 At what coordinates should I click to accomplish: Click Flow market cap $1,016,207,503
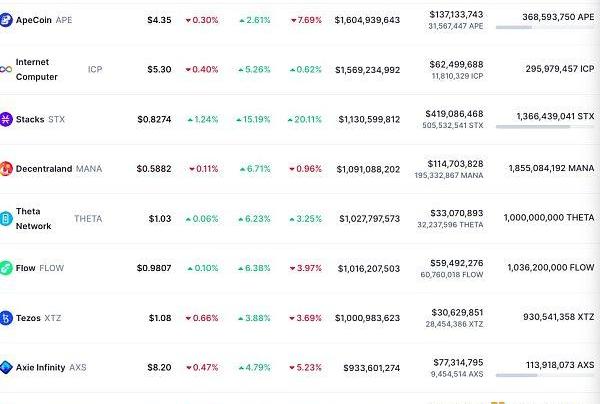368,268
